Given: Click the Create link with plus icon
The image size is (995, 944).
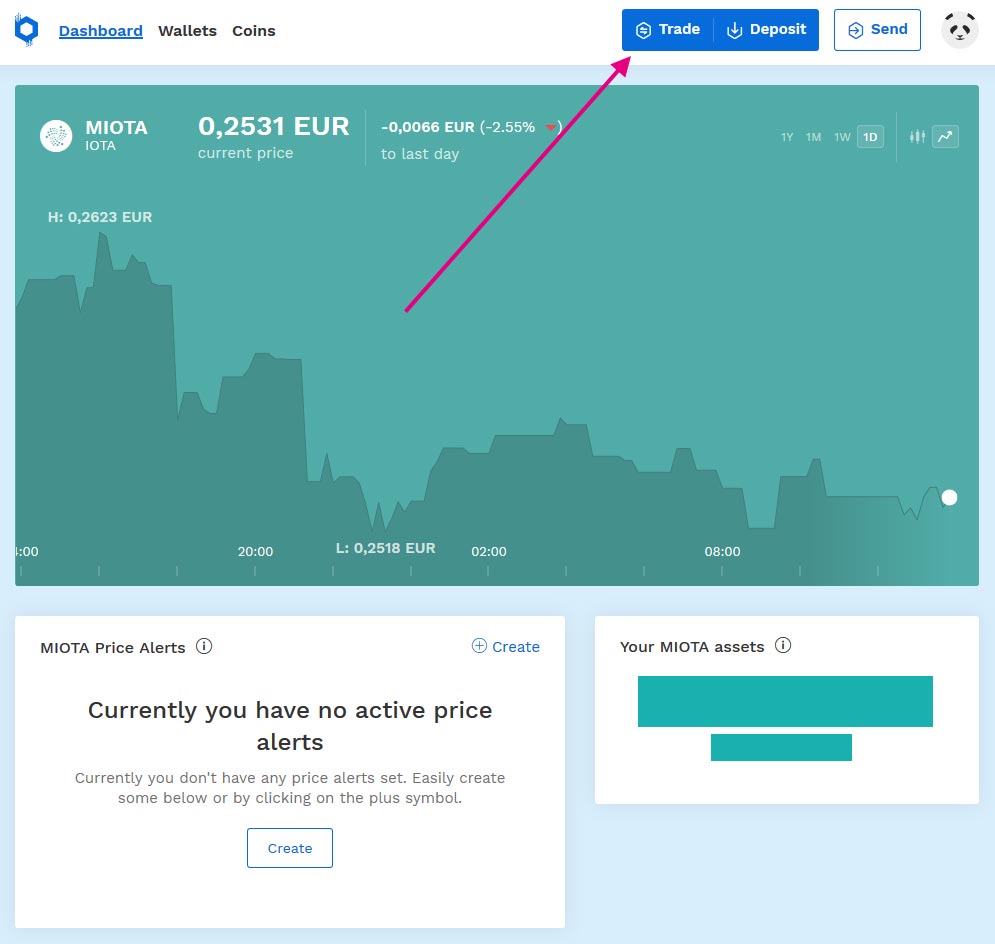Looking at the screenshot, I should coord(506,646).
